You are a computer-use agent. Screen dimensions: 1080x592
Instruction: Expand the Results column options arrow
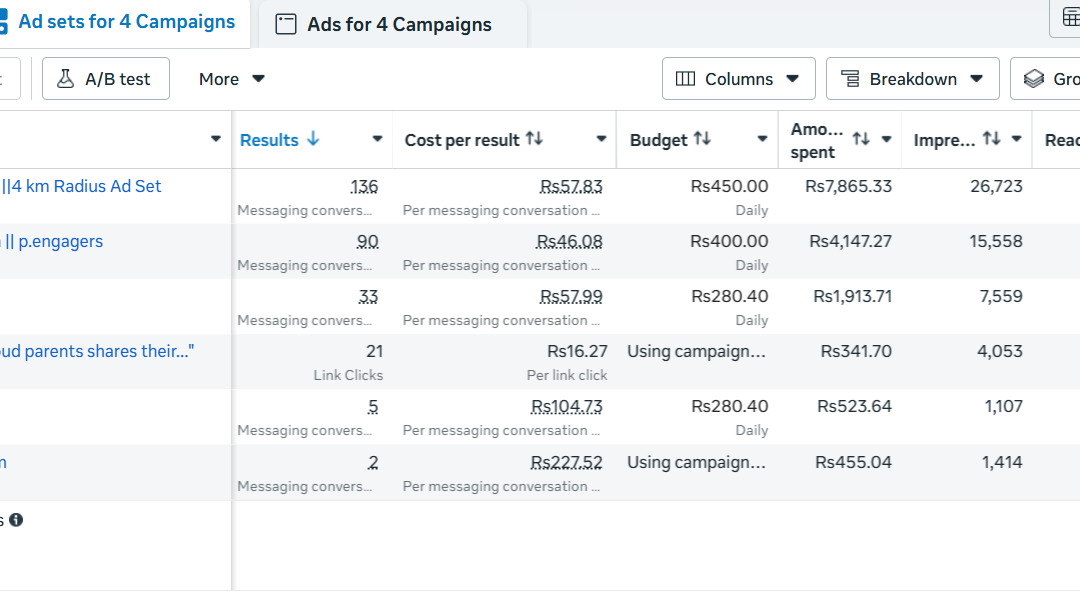click(377, 139)
